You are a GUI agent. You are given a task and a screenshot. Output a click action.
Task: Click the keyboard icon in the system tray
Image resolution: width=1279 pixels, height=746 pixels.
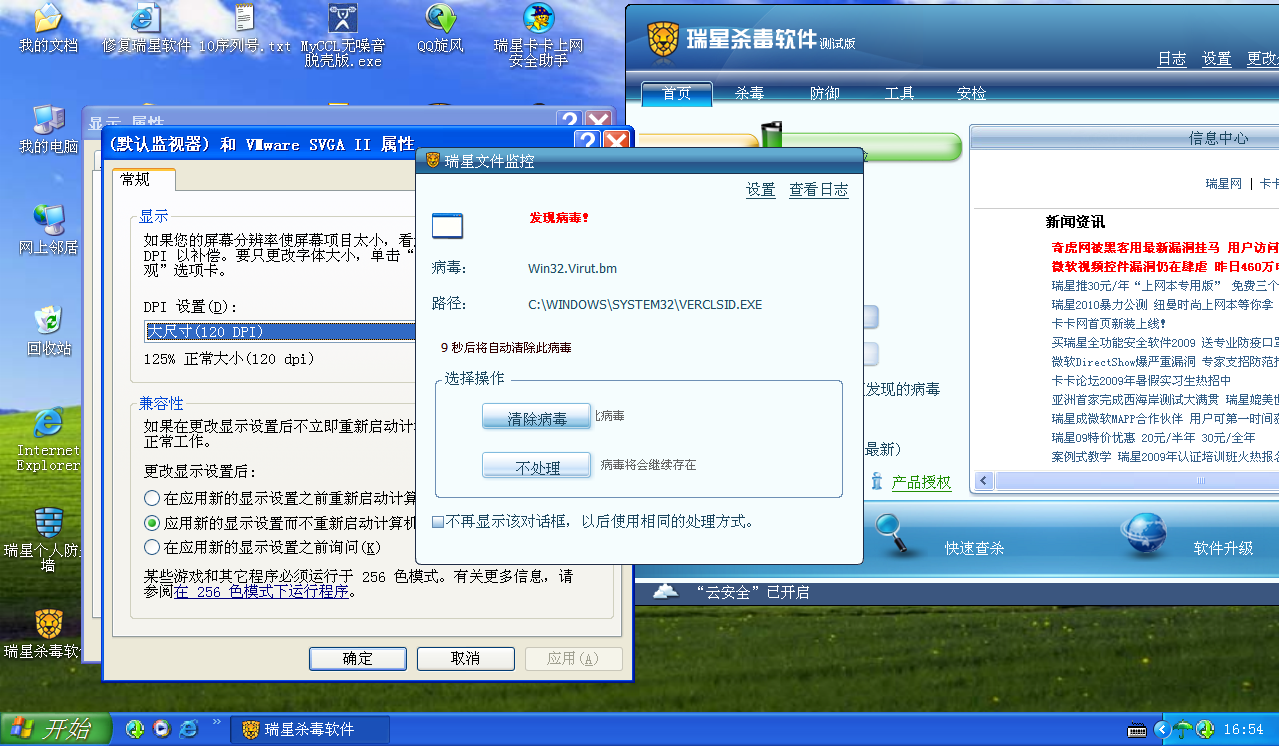[x=1137, y=729]
